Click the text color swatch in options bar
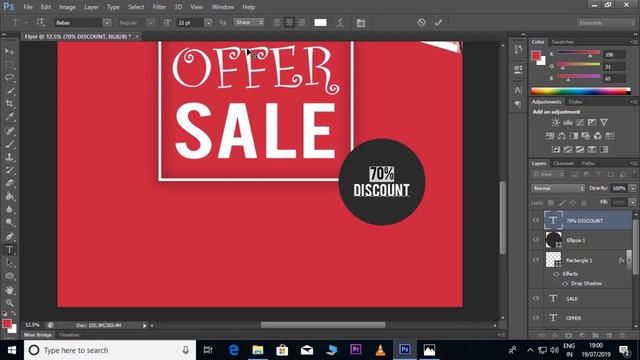Image resolution: width=640 pixels, height=360 pixels. [x=320, y=23]
